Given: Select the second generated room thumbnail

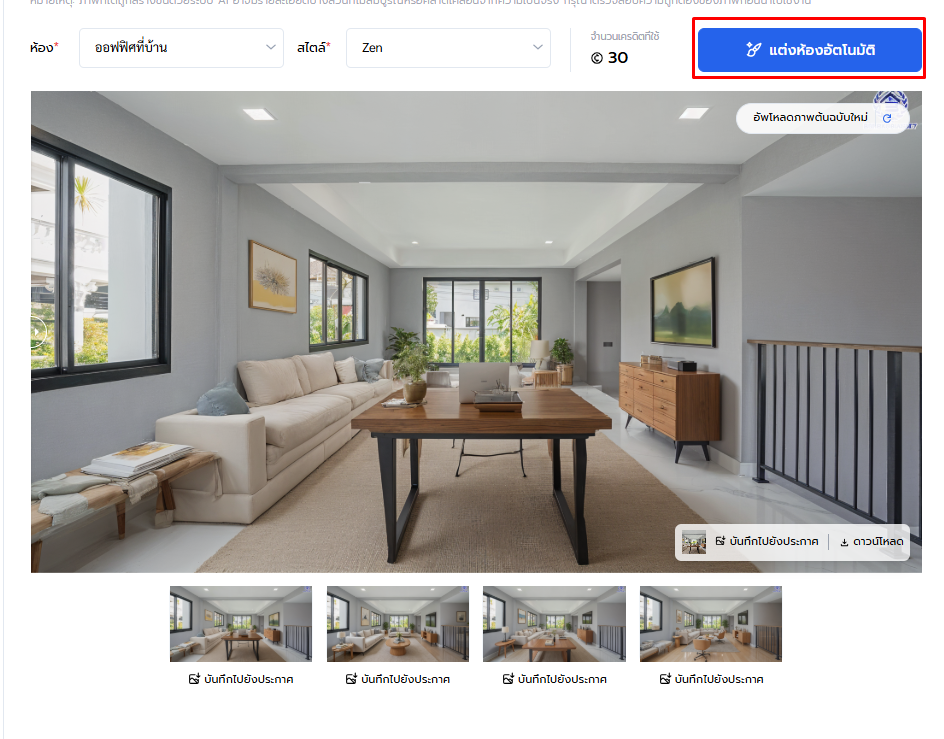Looking at the screenshot, I should [x=397, y=624].
